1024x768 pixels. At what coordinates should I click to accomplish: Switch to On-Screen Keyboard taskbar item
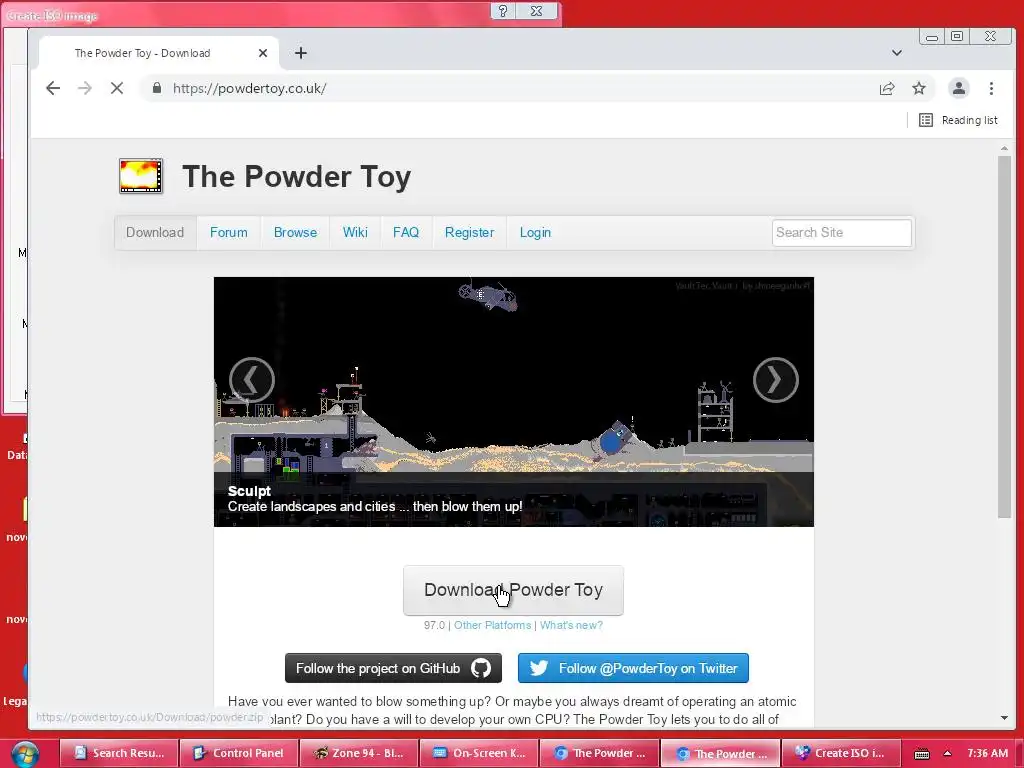[479, 753]
